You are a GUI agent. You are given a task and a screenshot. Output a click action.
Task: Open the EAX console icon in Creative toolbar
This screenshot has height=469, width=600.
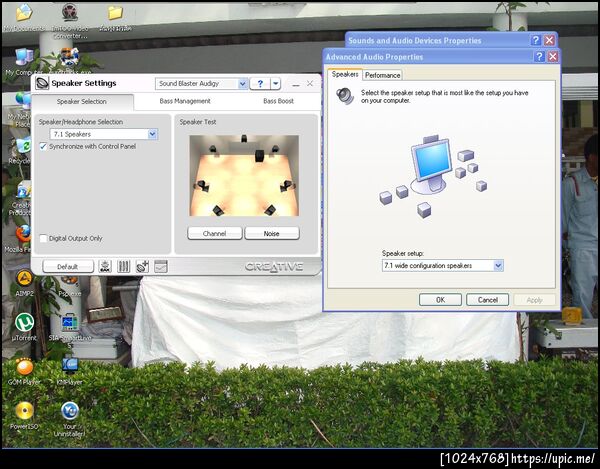point(105,266)
